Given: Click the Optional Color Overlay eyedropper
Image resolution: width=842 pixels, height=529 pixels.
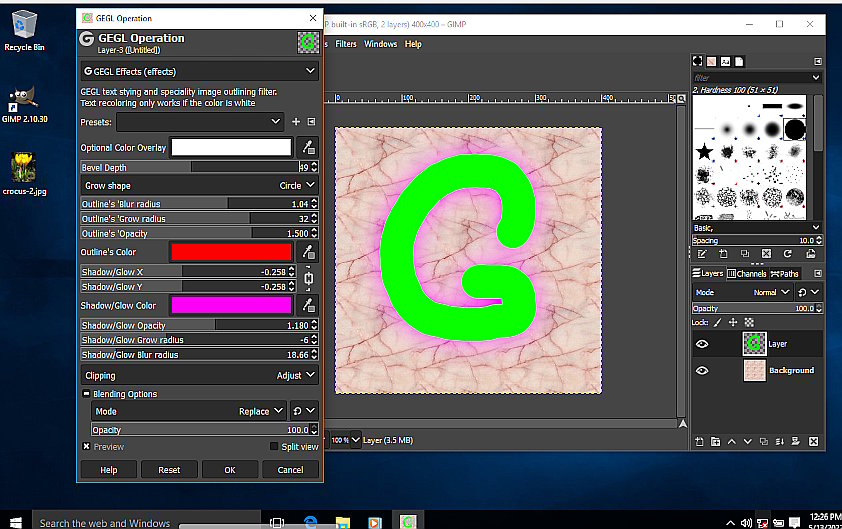Looking at the screenshot, I should click(x=308, y=147).
